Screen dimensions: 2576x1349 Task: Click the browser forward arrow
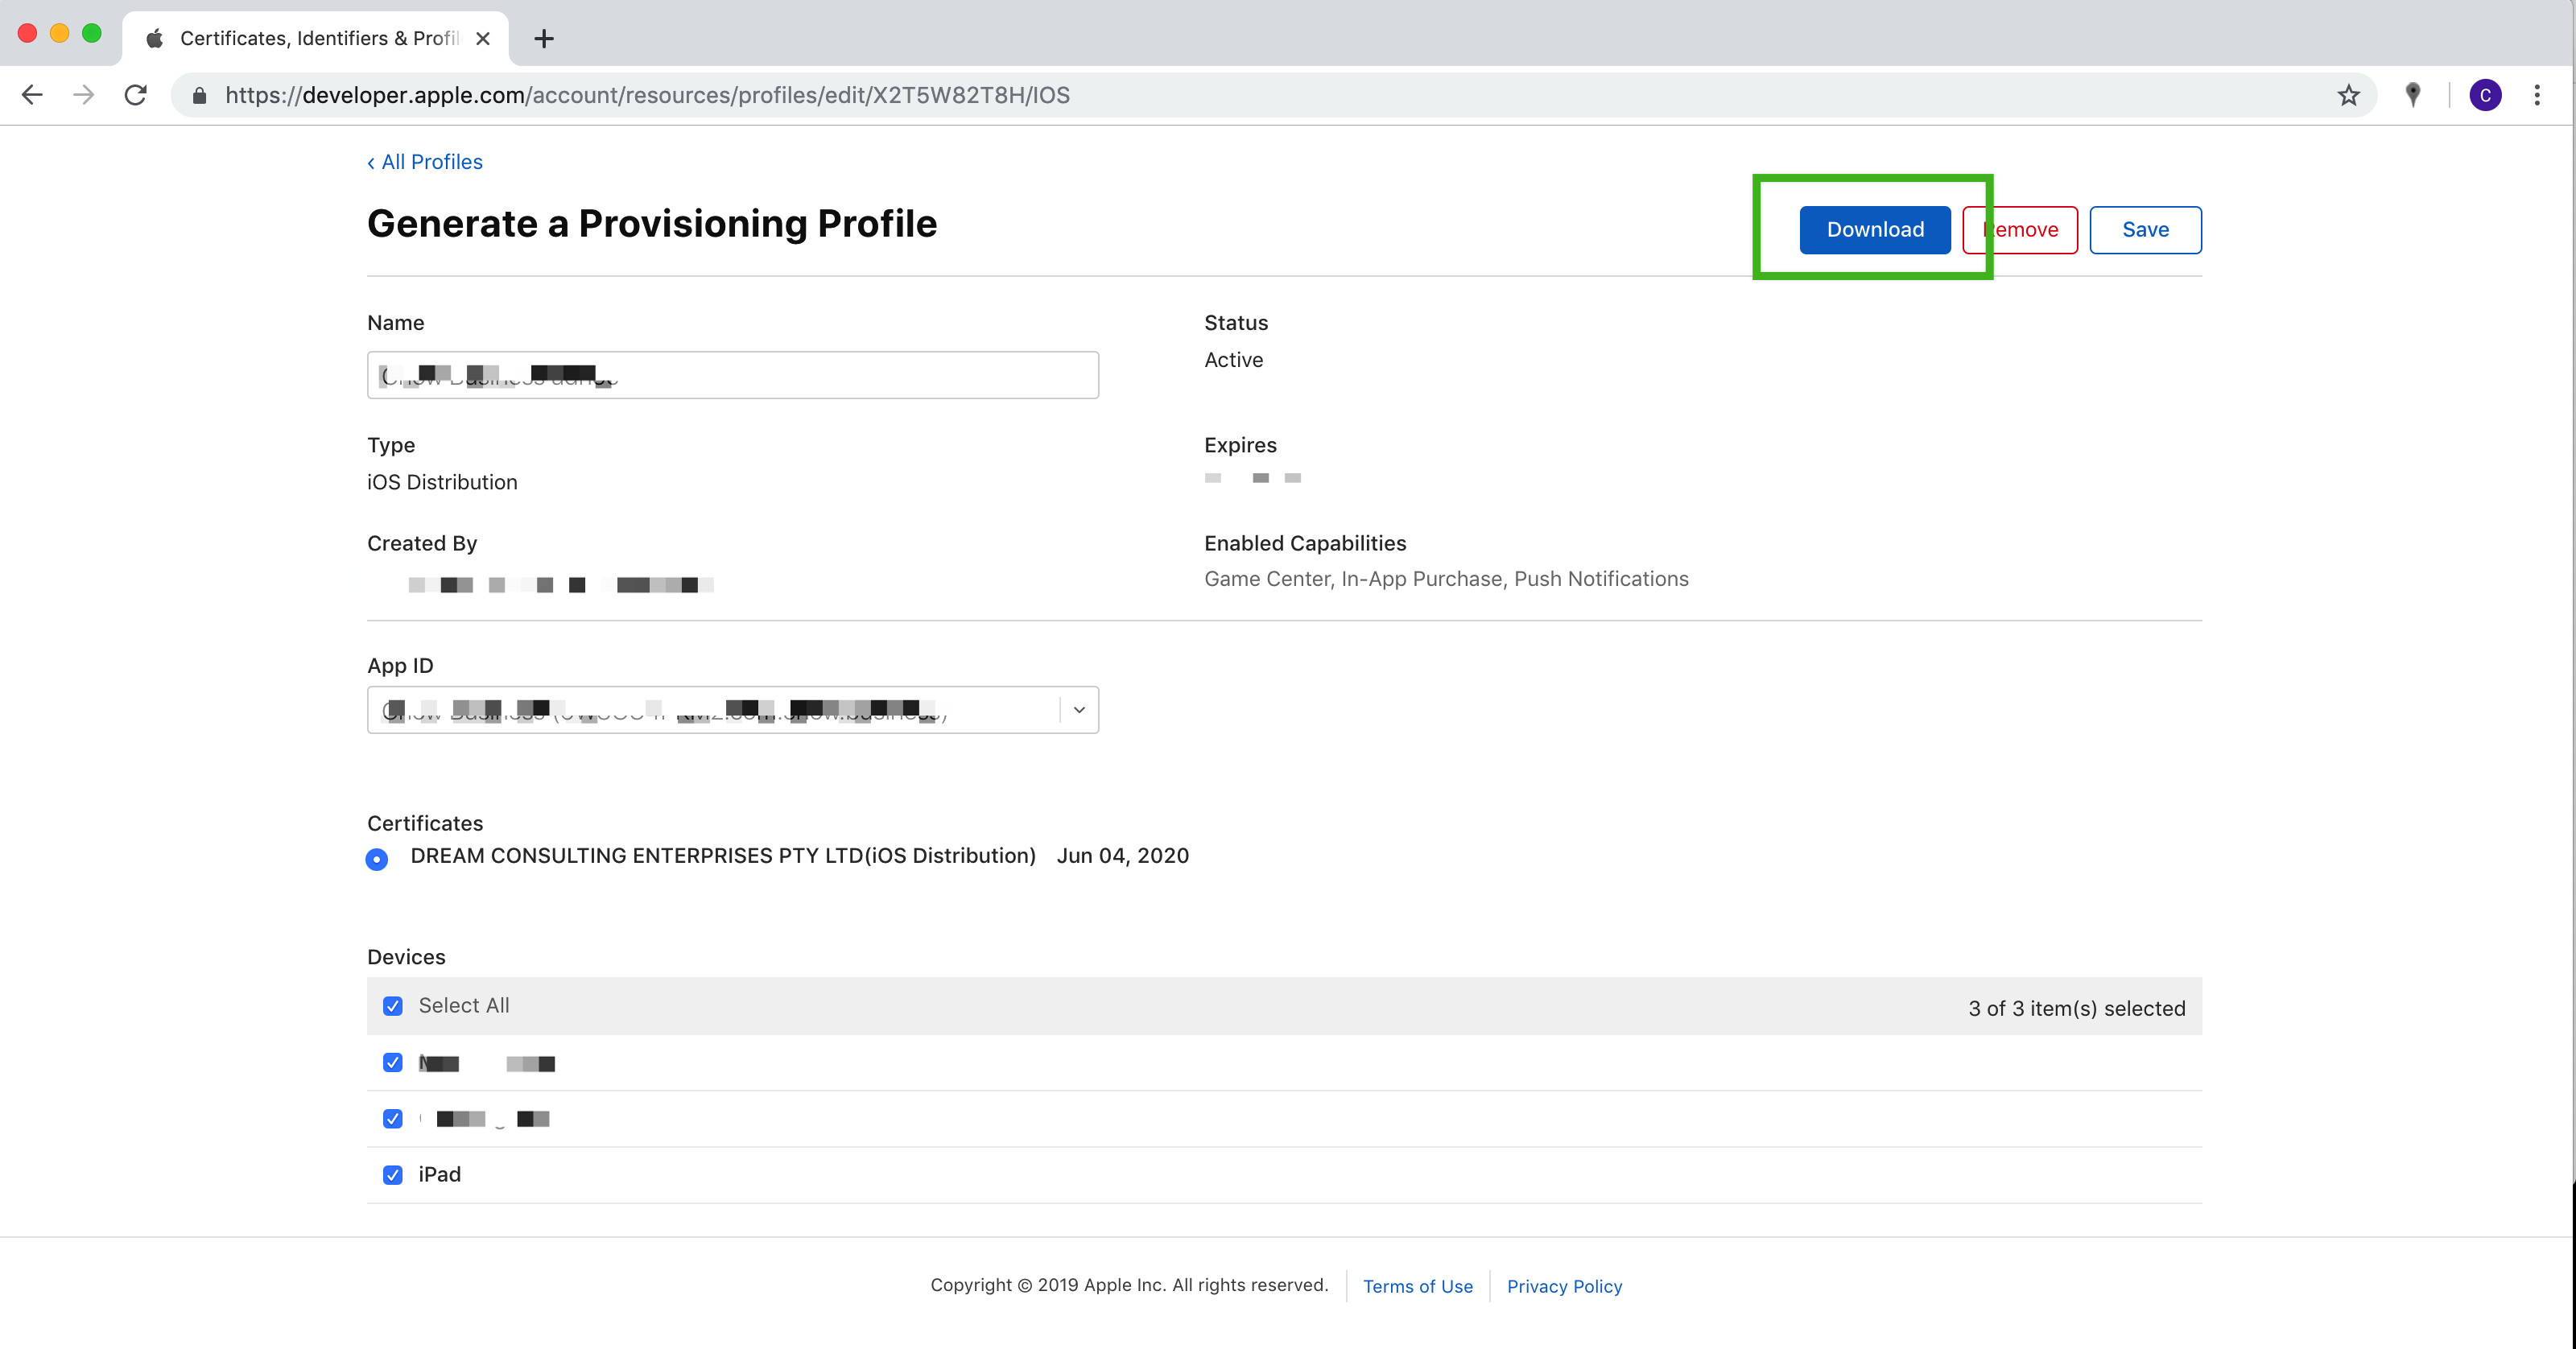tap(84, 95)
